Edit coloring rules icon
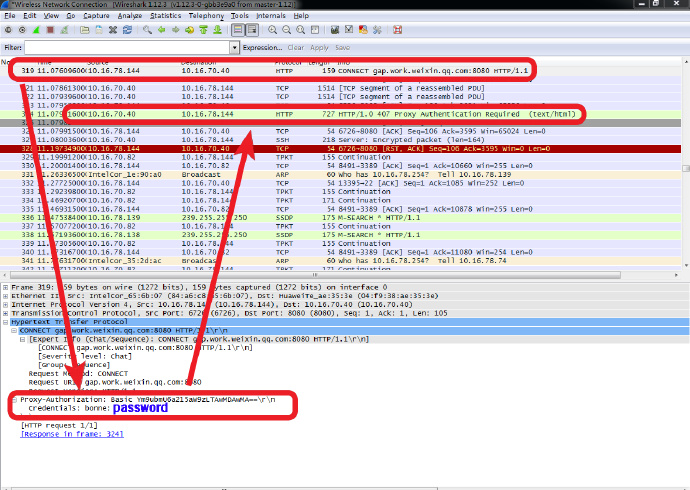 363,30
